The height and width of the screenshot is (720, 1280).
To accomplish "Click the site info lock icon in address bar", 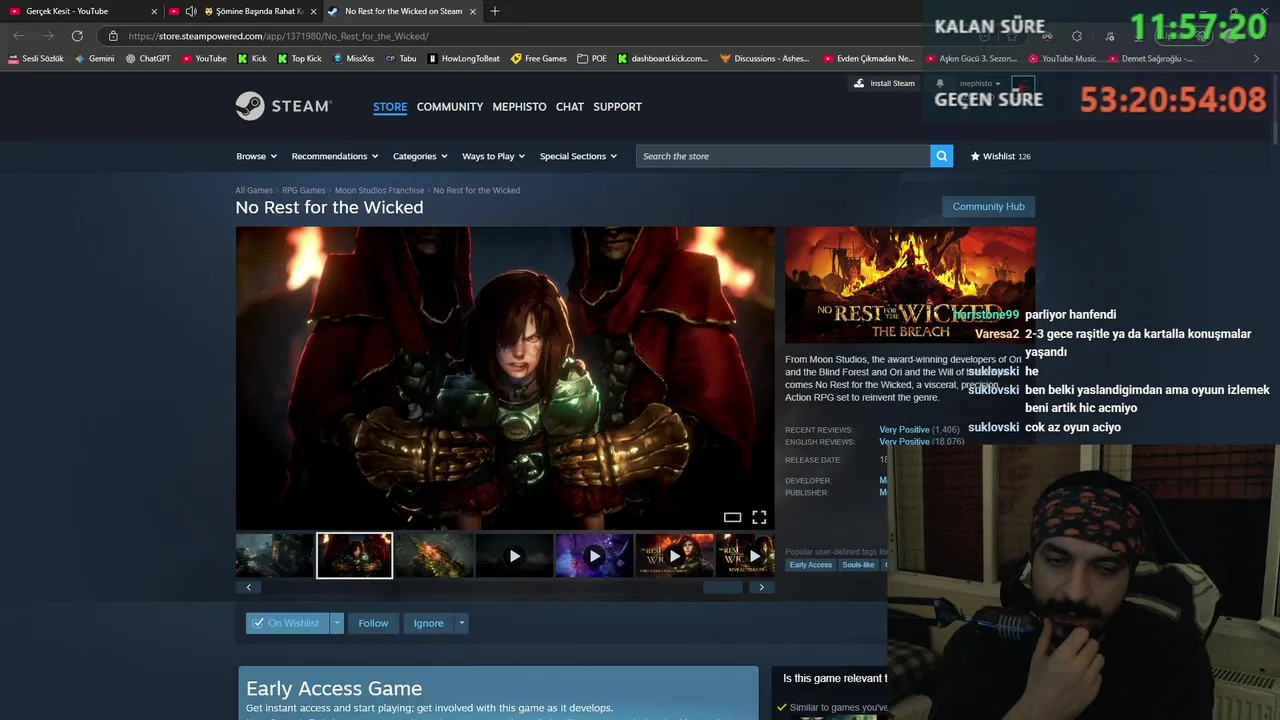I will pos(113,36).
